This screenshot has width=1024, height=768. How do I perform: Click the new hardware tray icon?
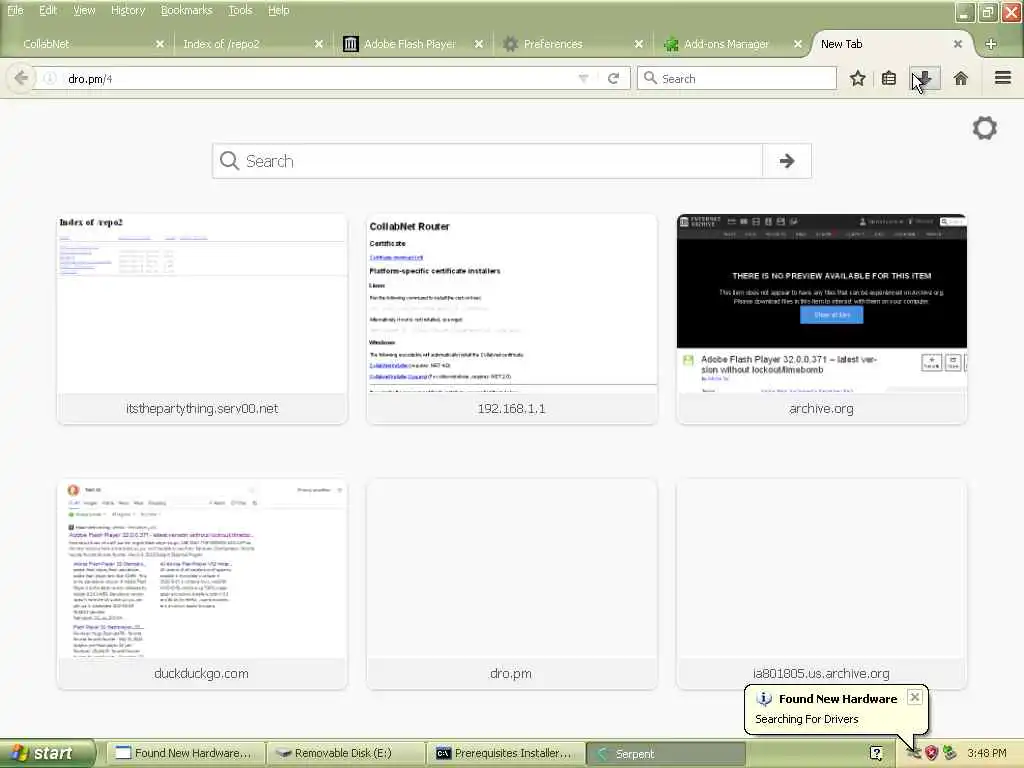[914, 753]
